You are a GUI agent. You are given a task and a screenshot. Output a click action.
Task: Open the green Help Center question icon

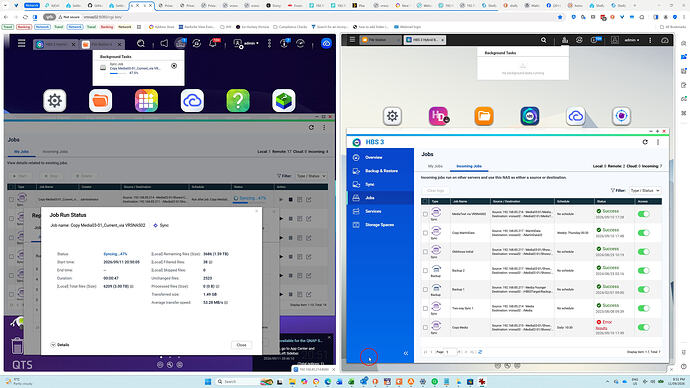pos(238,101)
